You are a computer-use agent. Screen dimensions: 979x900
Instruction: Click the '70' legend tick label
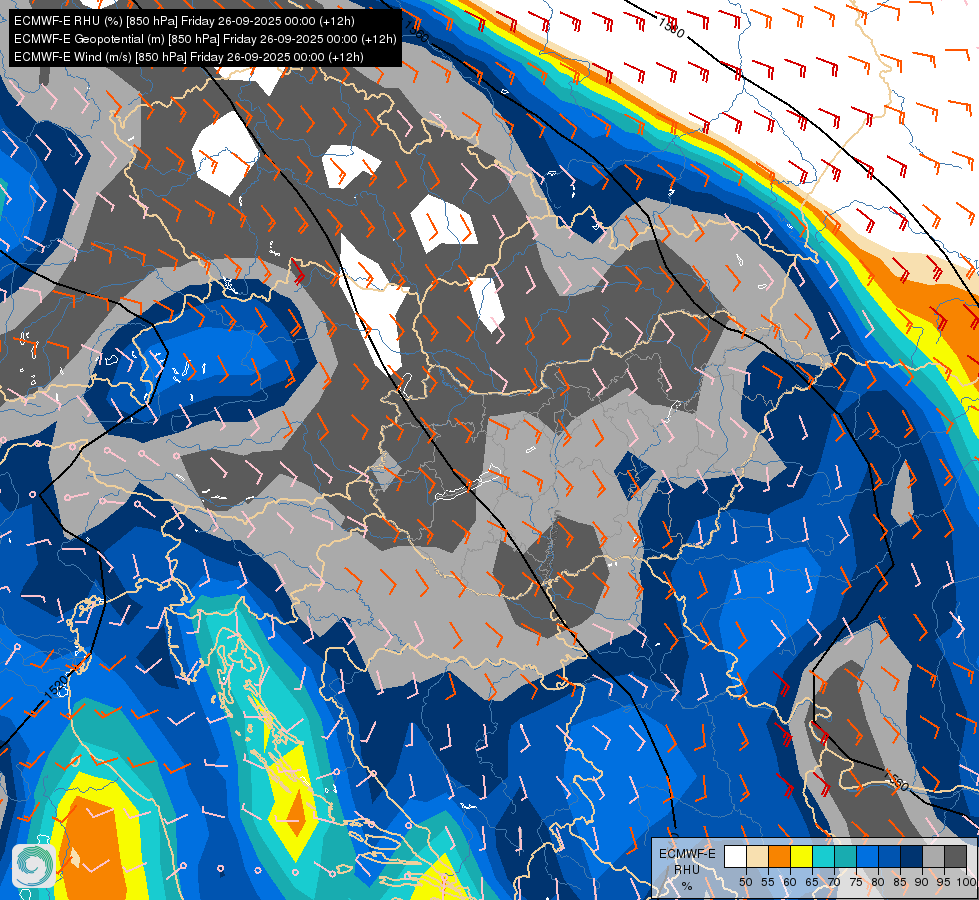point(834,882)
